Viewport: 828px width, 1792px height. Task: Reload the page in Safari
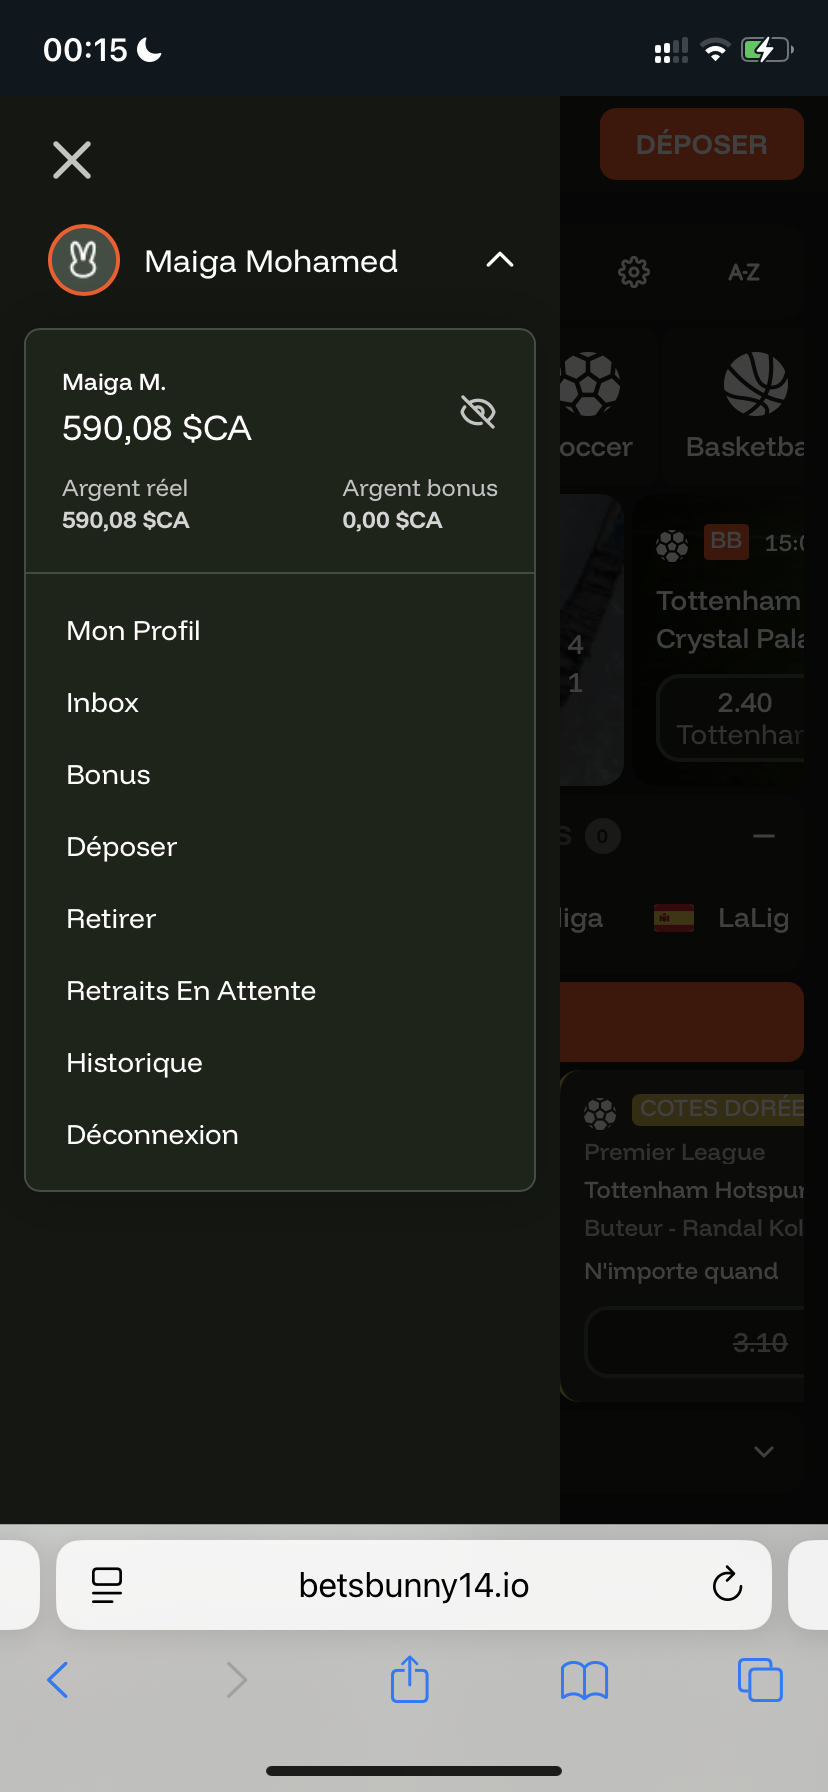coord(727,1585)
